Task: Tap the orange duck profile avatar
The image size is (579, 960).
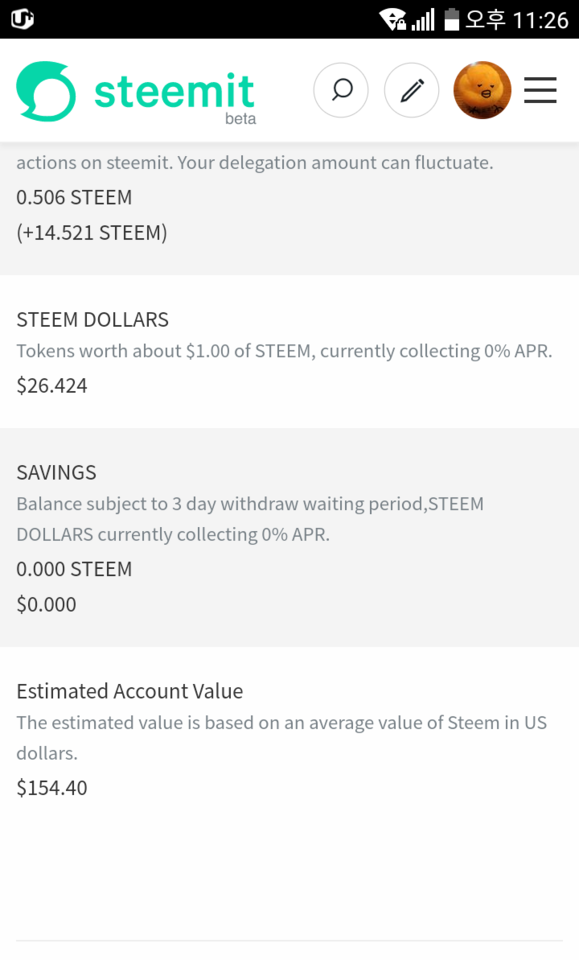Action: click(x=482, y=90)
